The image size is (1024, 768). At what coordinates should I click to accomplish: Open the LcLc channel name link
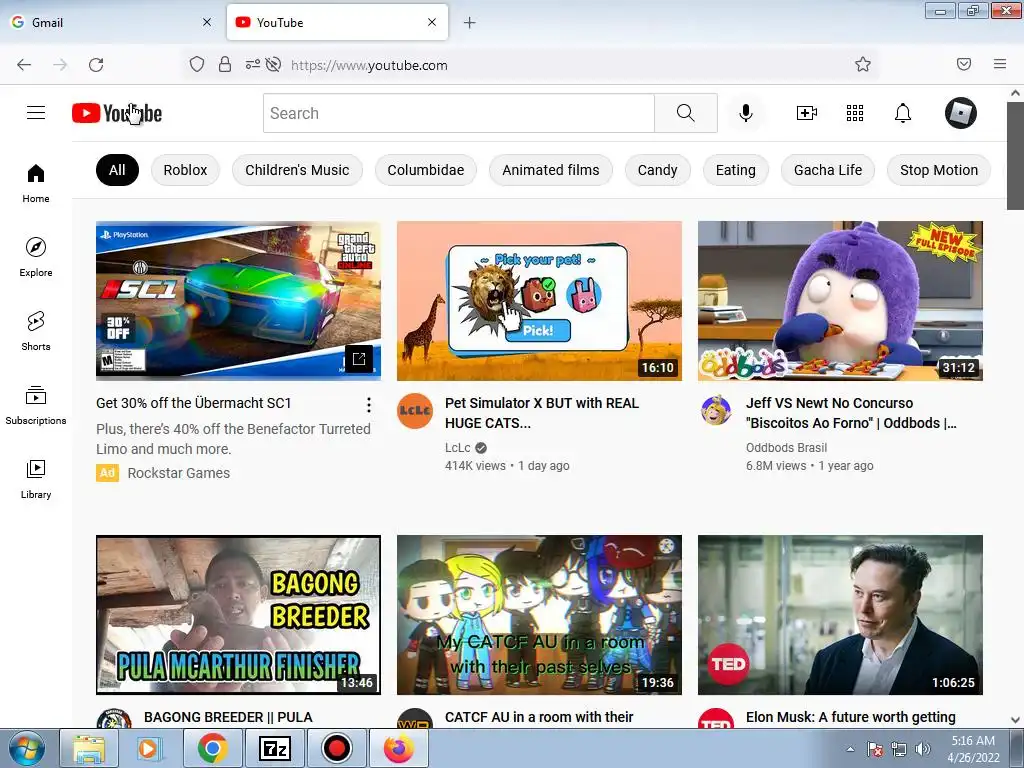pos(458,447)
